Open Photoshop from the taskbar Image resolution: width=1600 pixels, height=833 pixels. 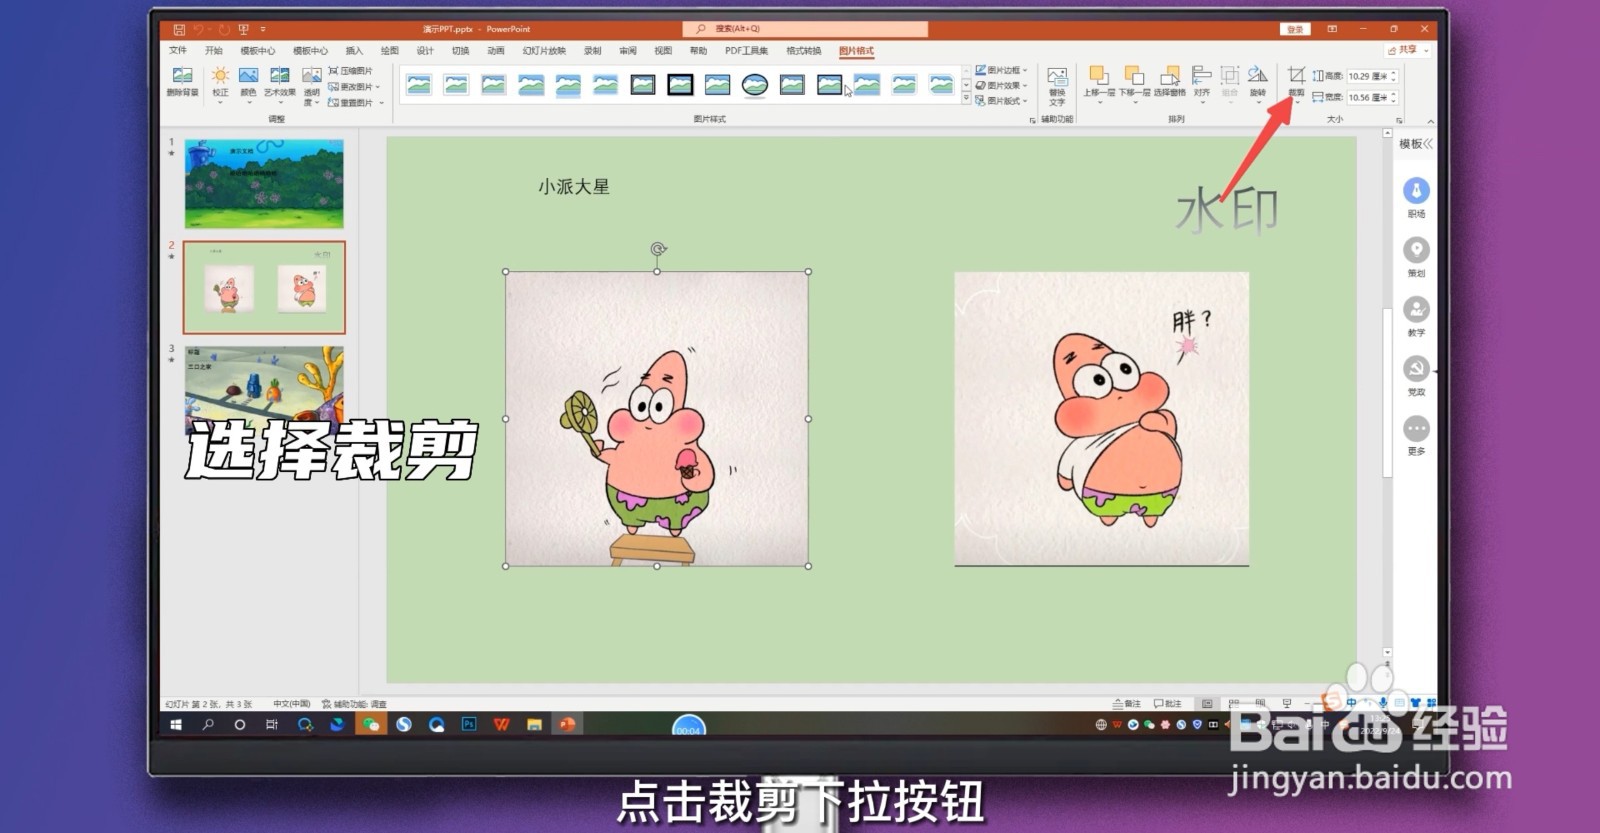pos(469,725)
